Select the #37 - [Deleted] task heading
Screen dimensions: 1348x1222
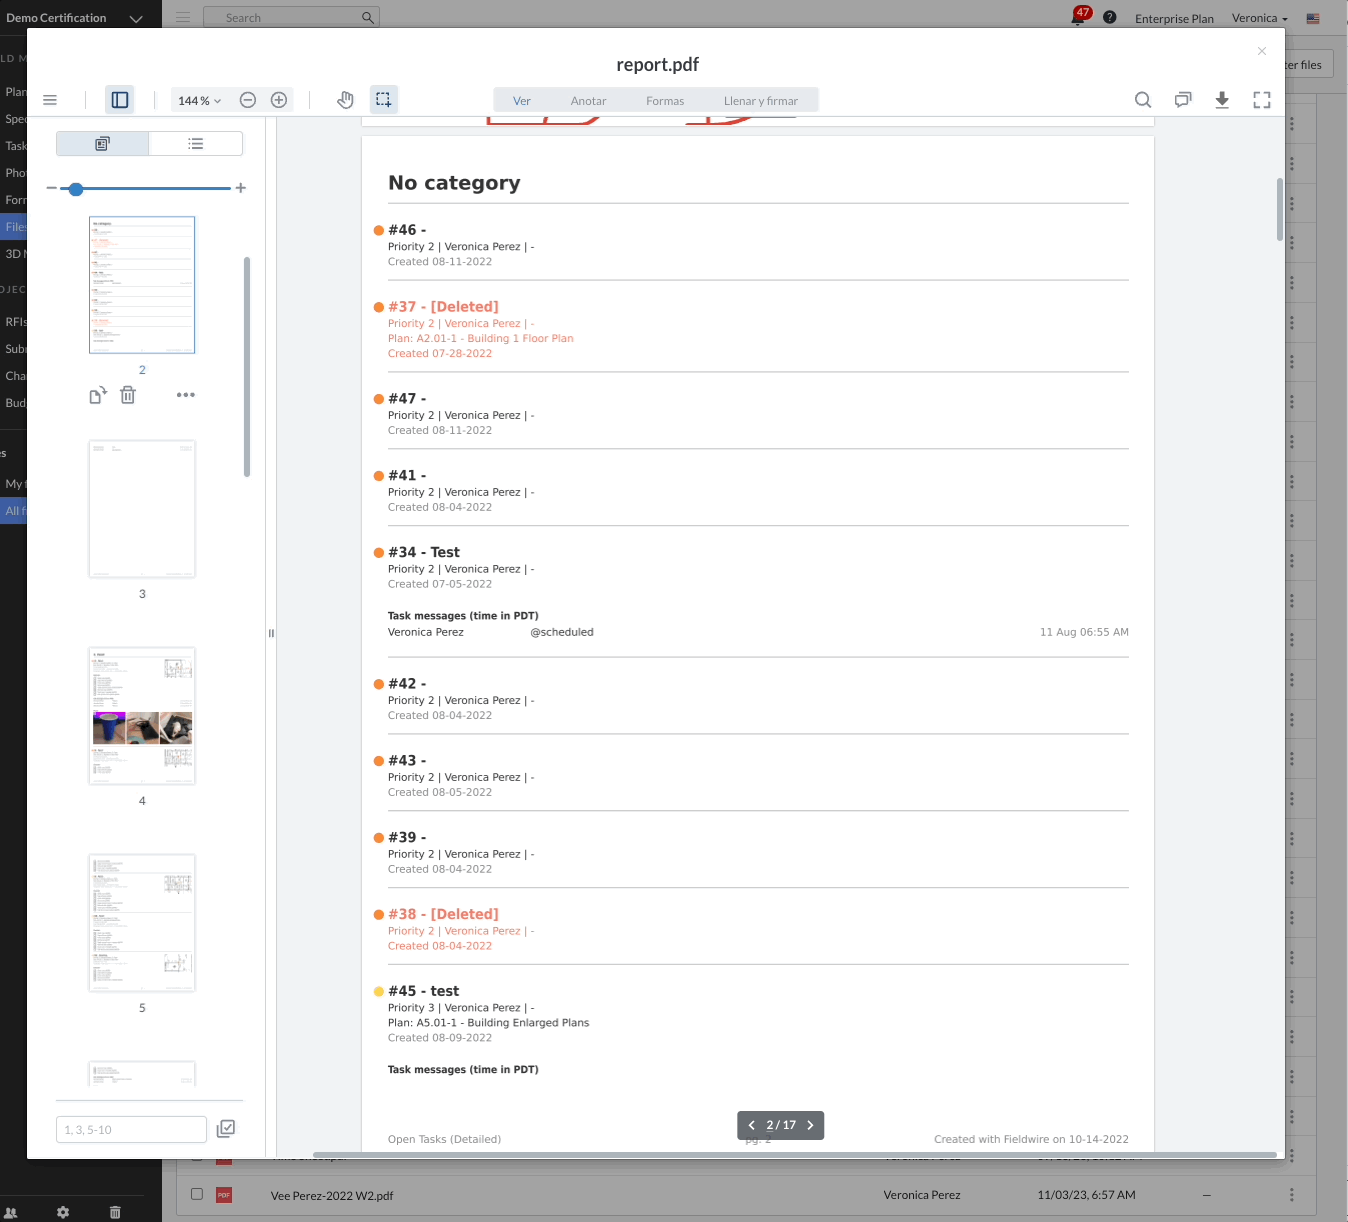coord(443,307)
